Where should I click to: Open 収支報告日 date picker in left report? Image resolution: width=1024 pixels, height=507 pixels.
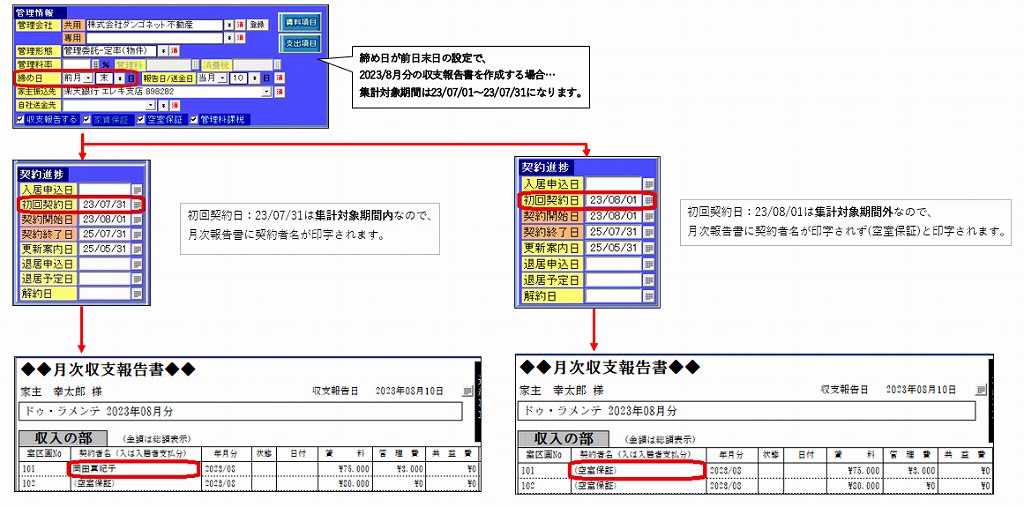coord(467,389)
